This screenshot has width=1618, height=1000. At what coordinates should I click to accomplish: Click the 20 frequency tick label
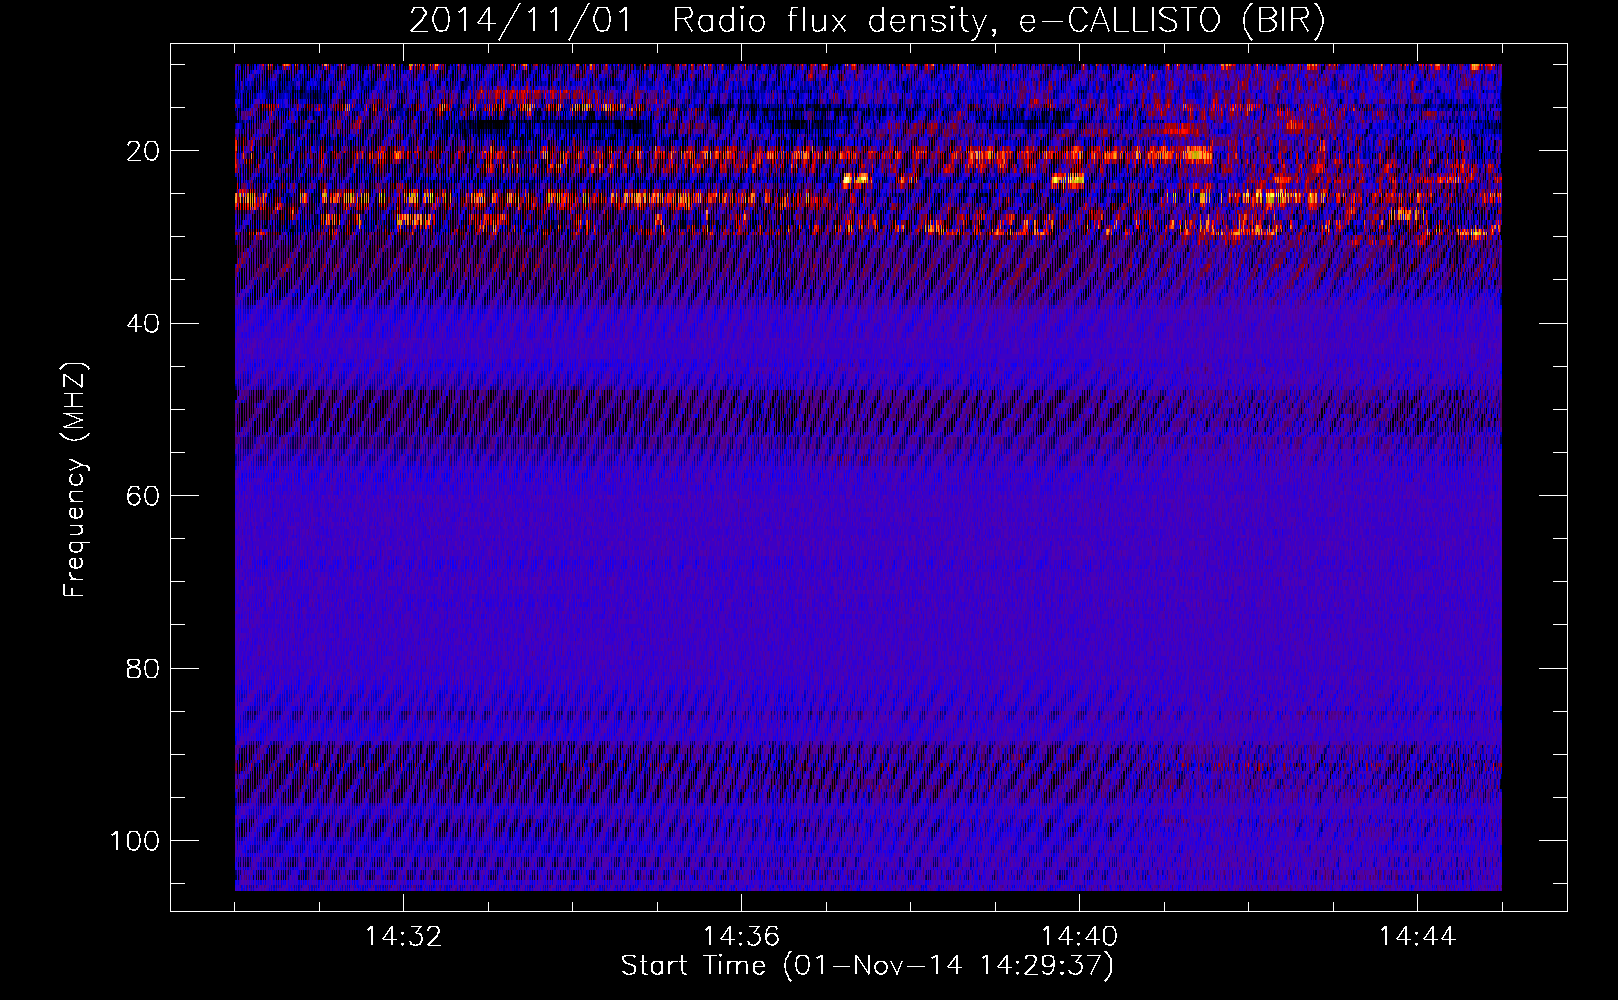[x=143, y=151]
